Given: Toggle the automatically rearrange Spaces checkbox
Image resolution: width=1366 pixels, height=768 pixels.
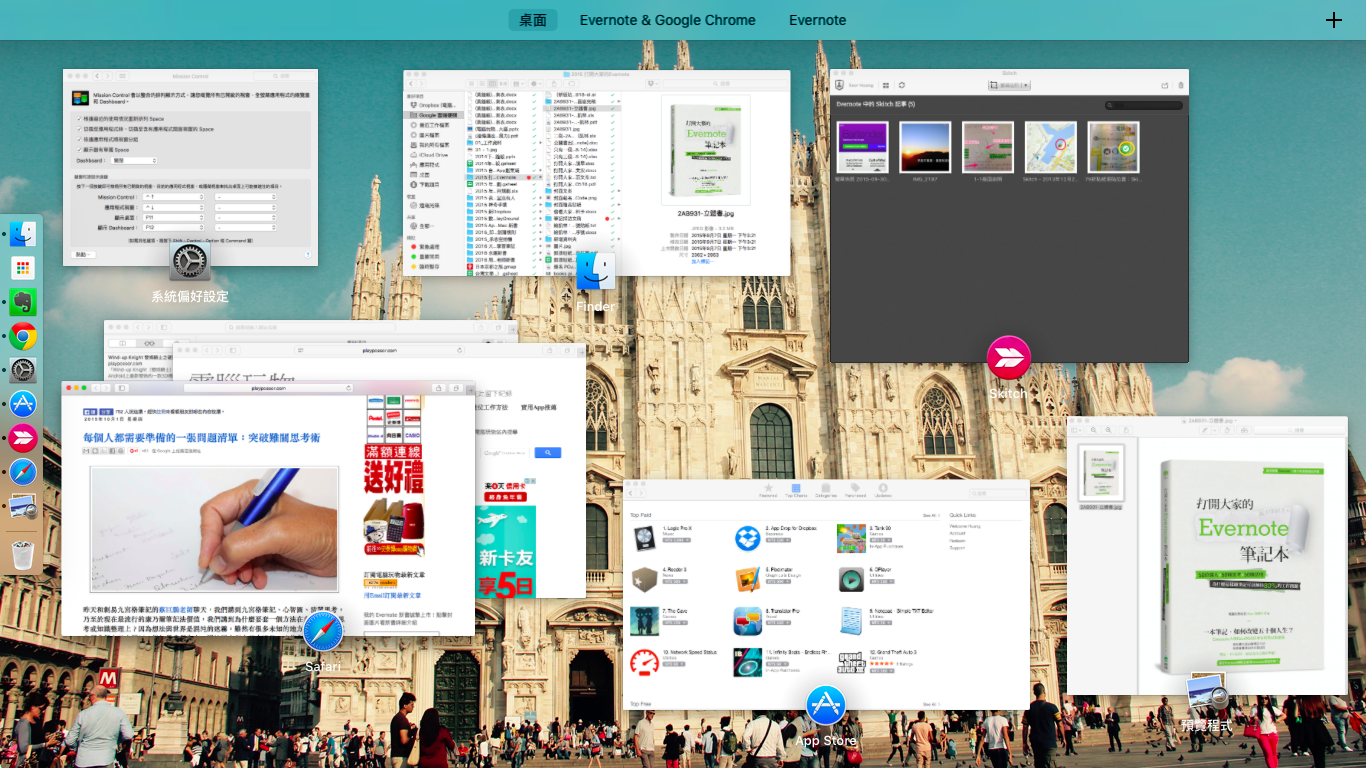Looking at the screenshot, I should [80, 118].
